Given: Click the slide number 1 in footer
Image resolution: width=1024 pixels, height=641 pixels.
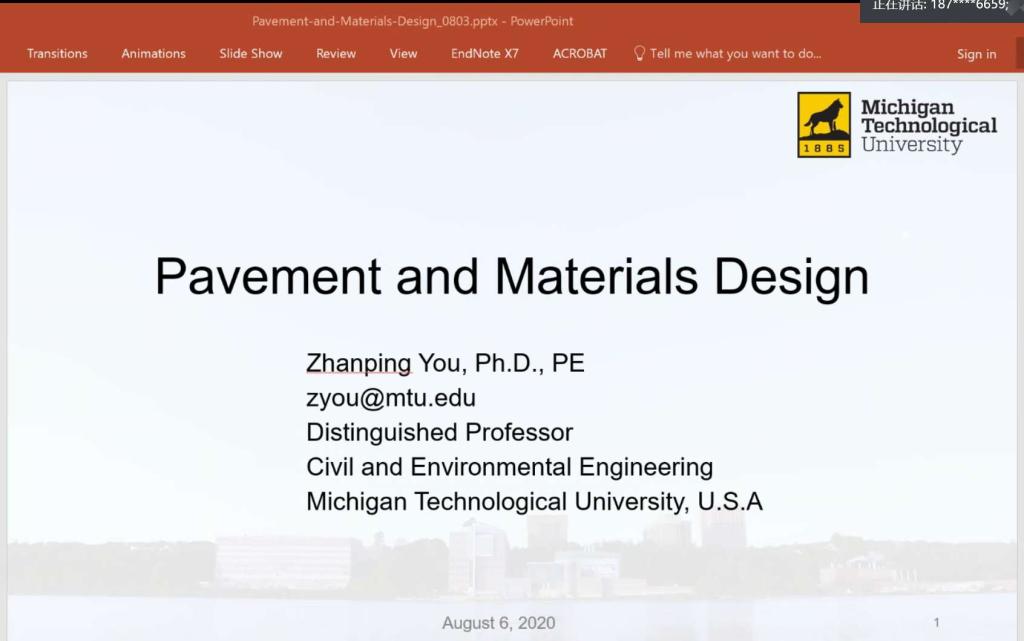Looking at the screenshot, I should tap(936, 622).
